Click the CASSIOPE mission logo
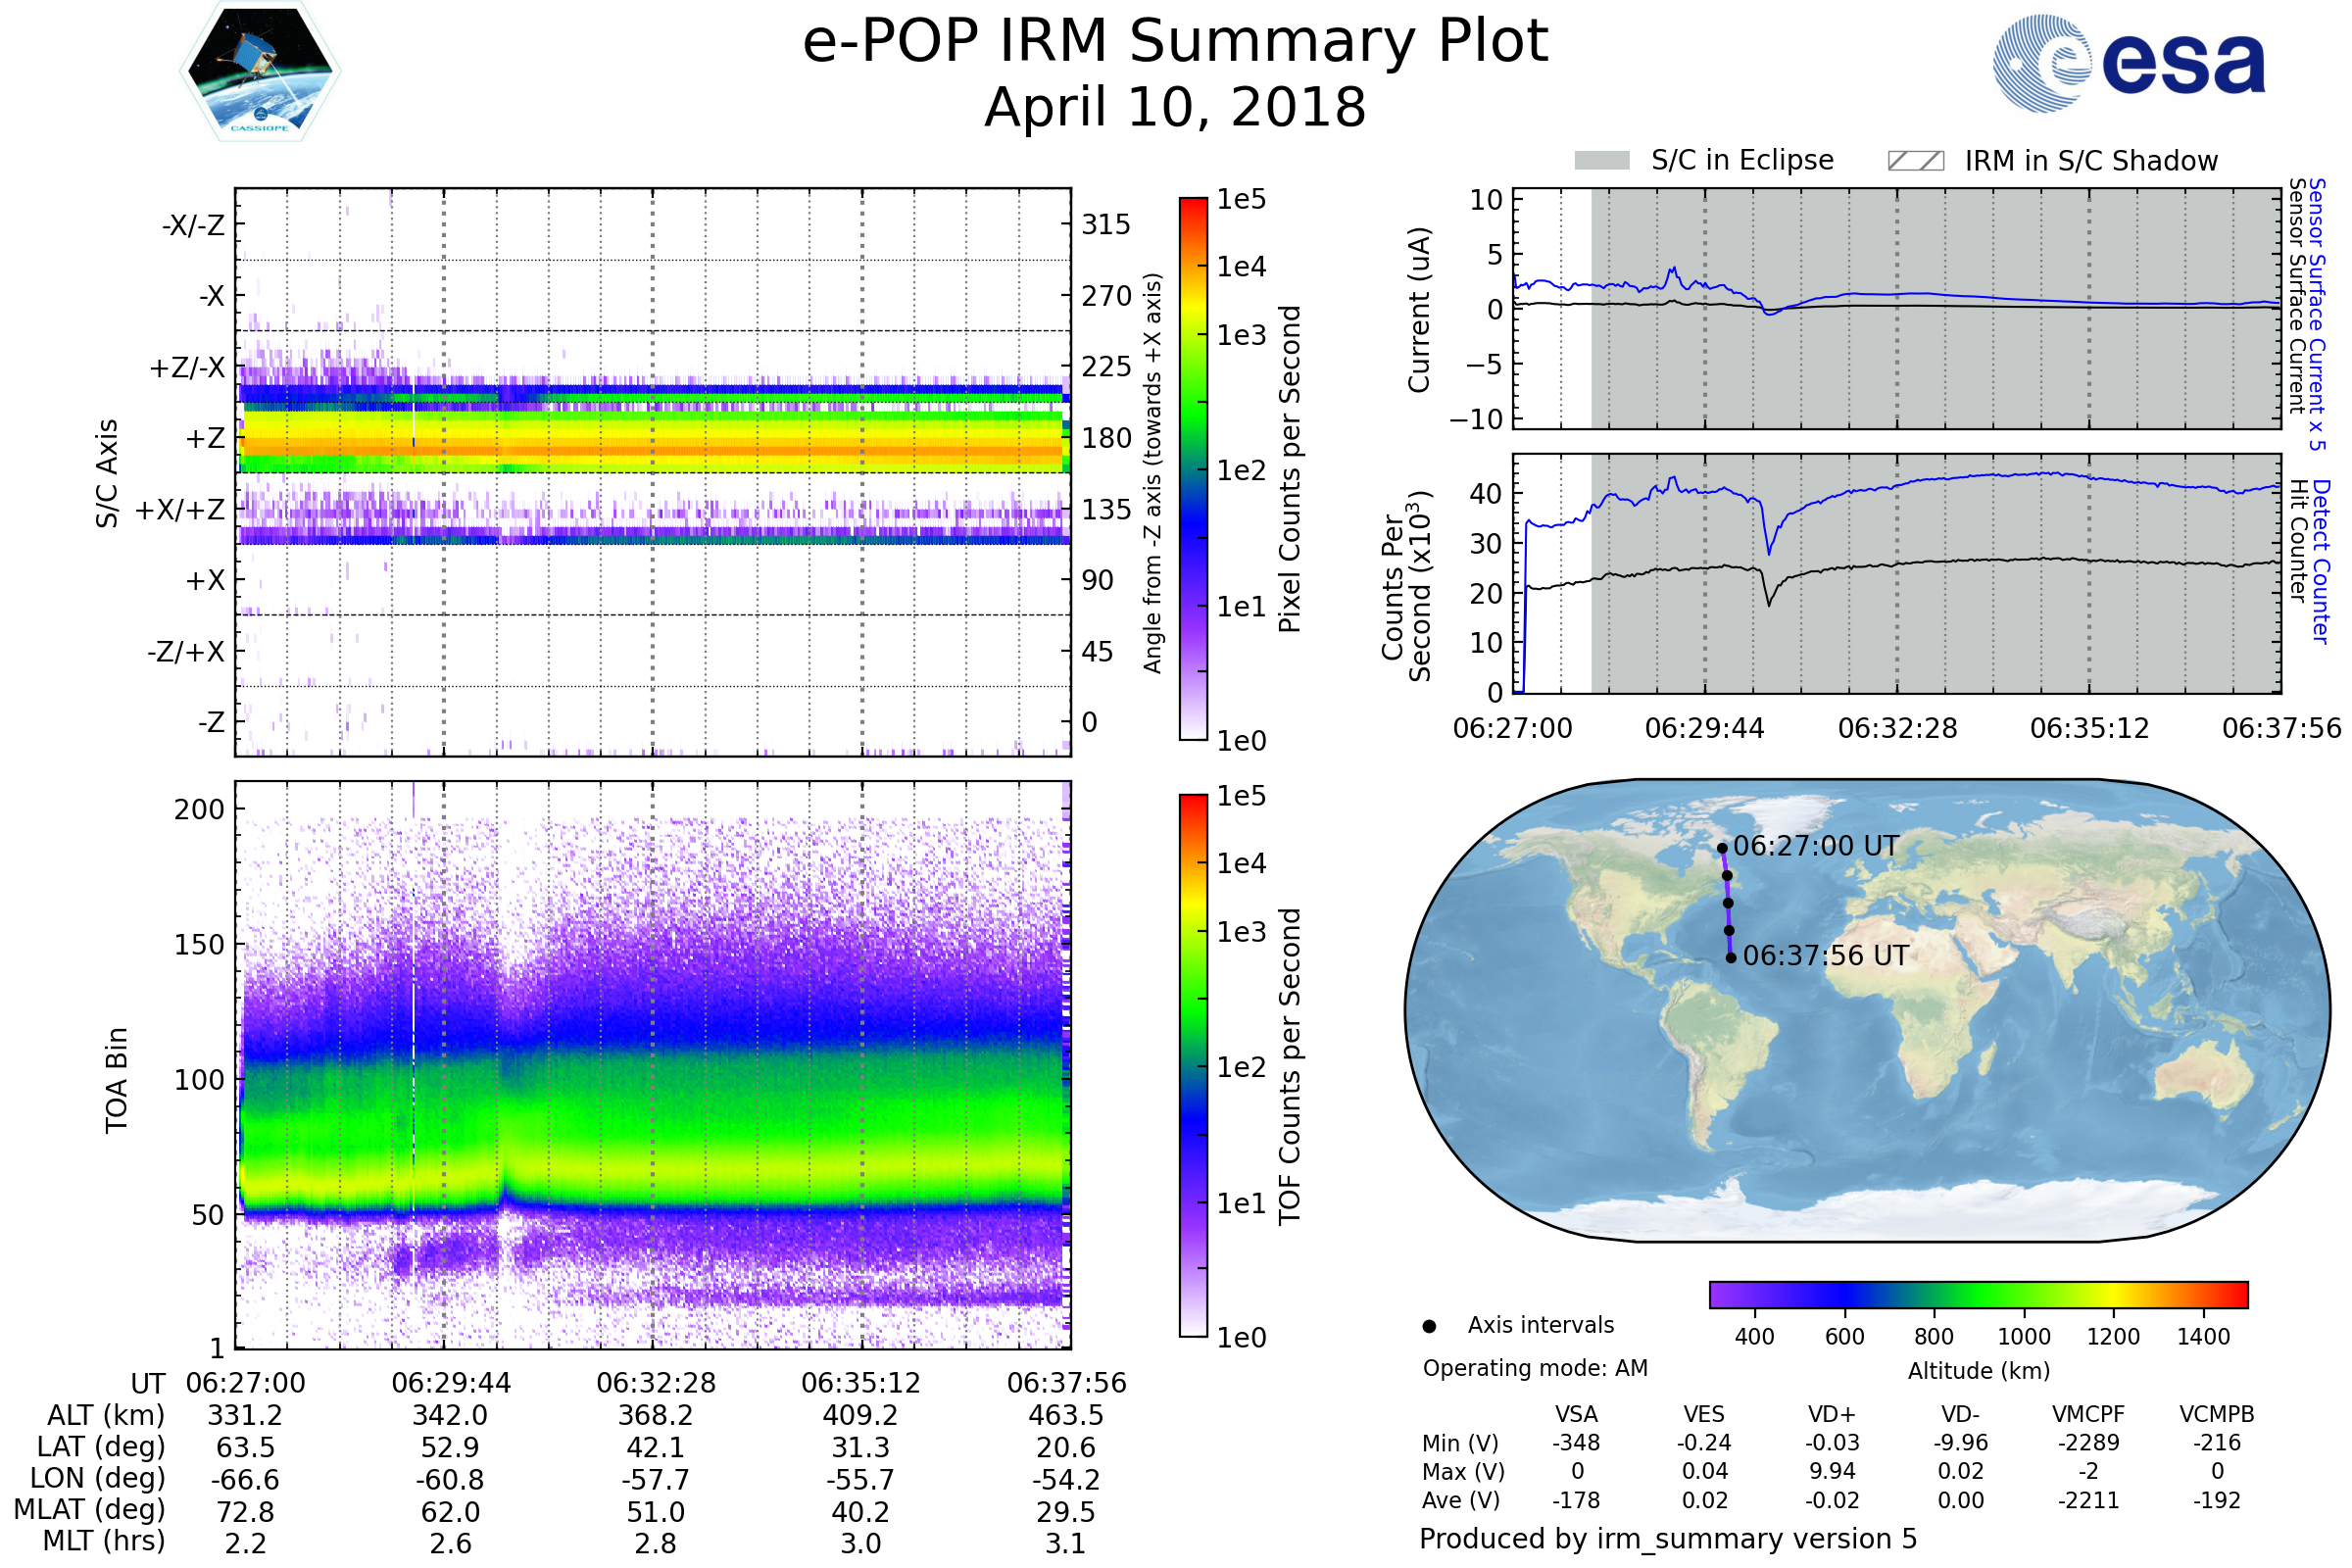 (260, 72)
